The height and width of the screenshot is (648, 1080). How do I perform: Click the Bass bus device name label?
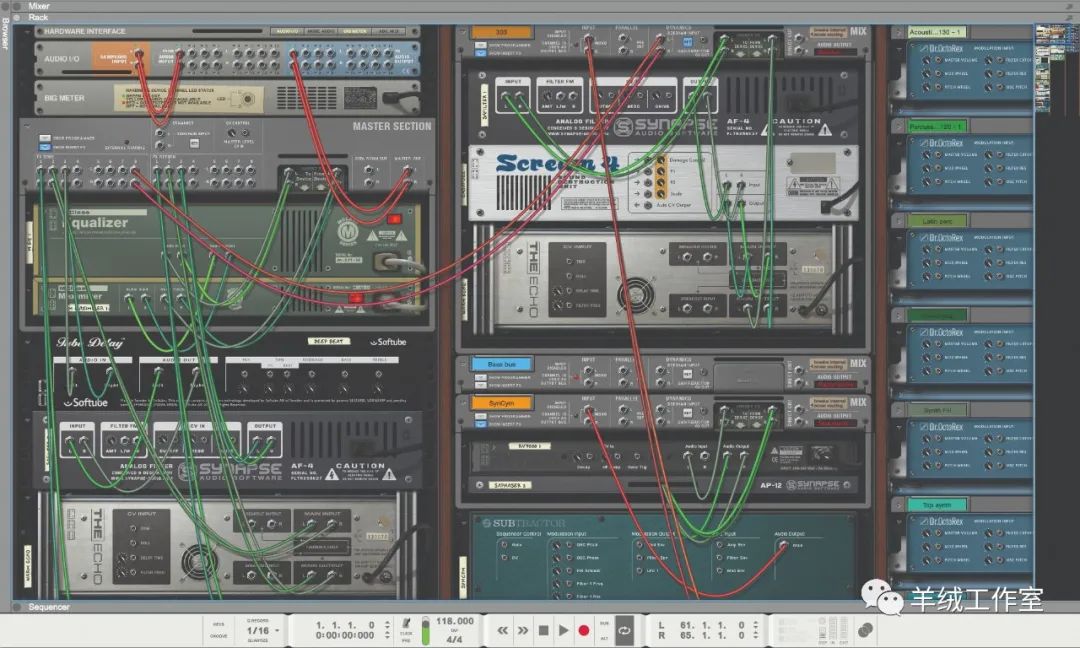point(502,364)
